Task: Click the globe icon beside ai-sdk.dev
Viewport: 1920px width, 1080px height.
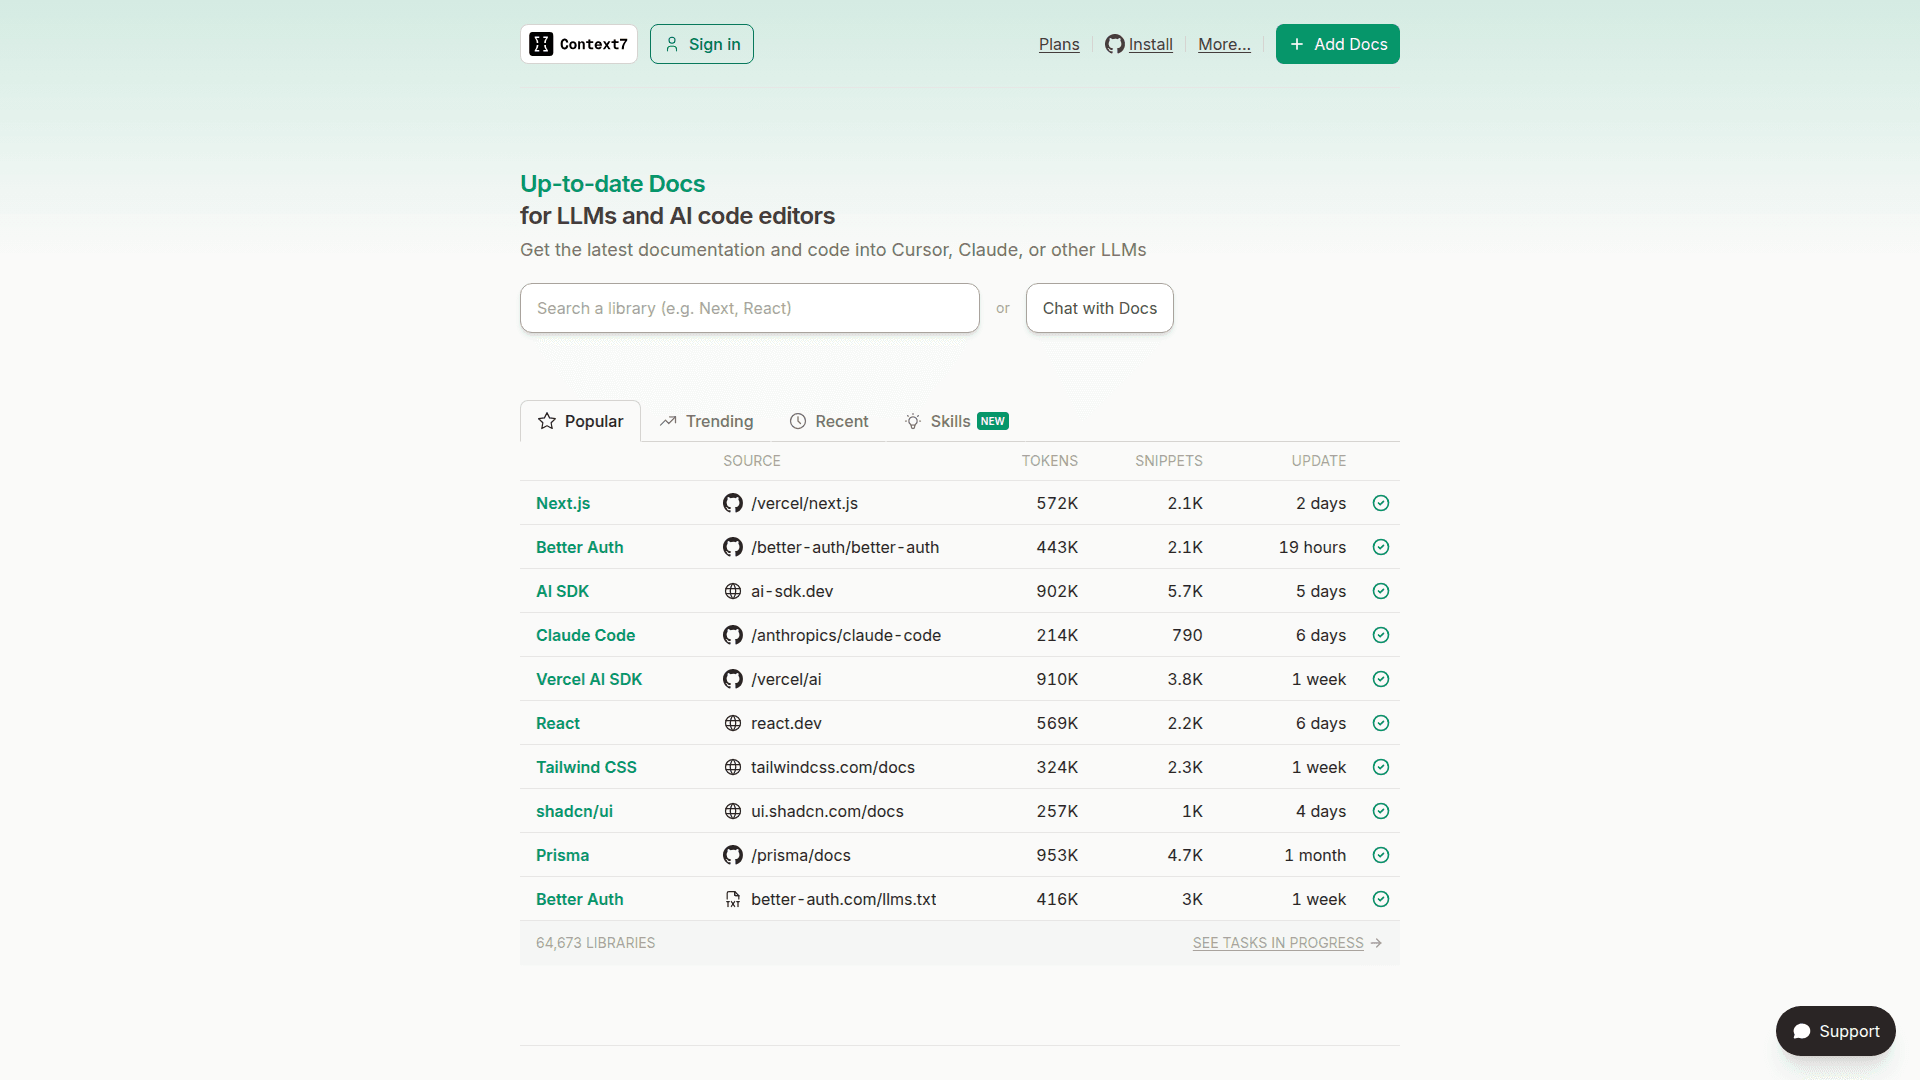Action: click(x=733, y=591)
